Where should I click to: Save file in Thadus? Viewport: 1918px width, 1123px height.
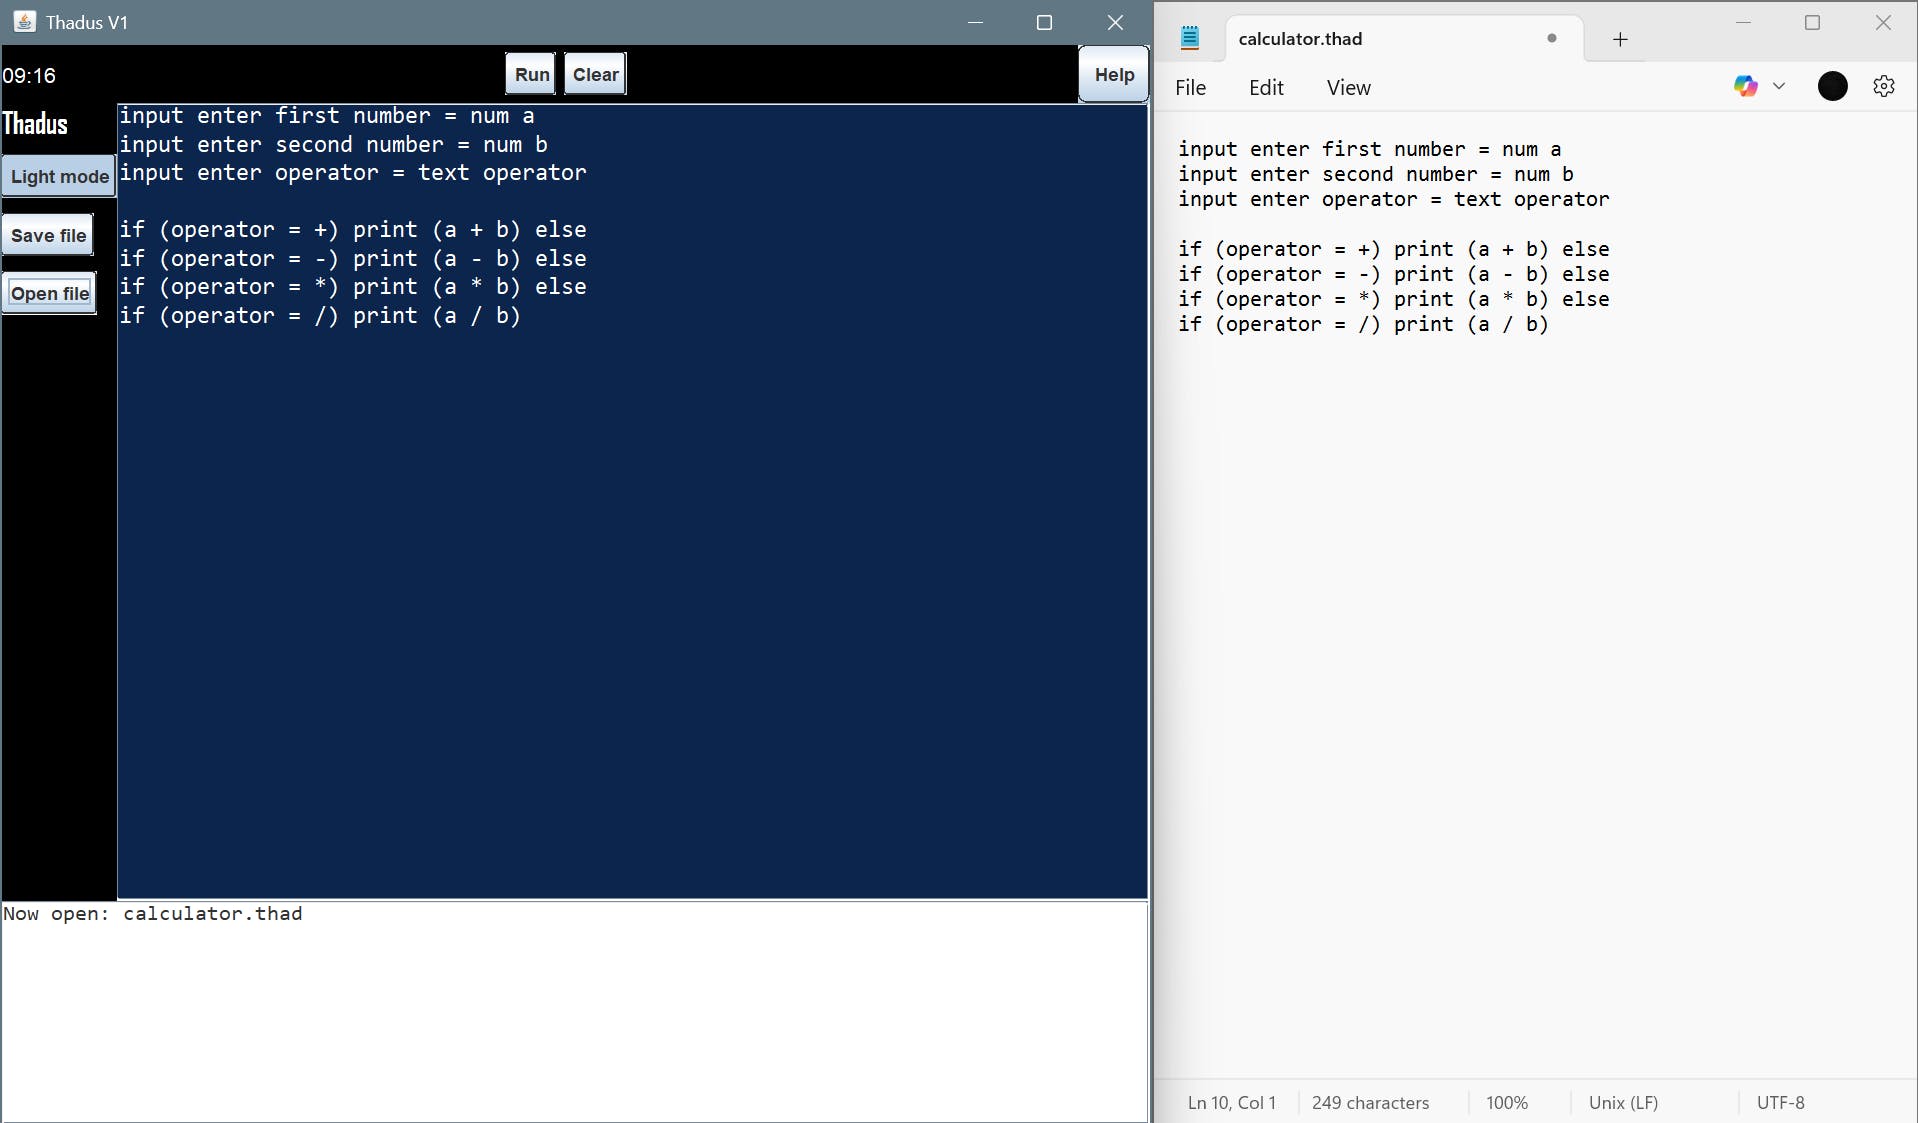coord(48,235)
